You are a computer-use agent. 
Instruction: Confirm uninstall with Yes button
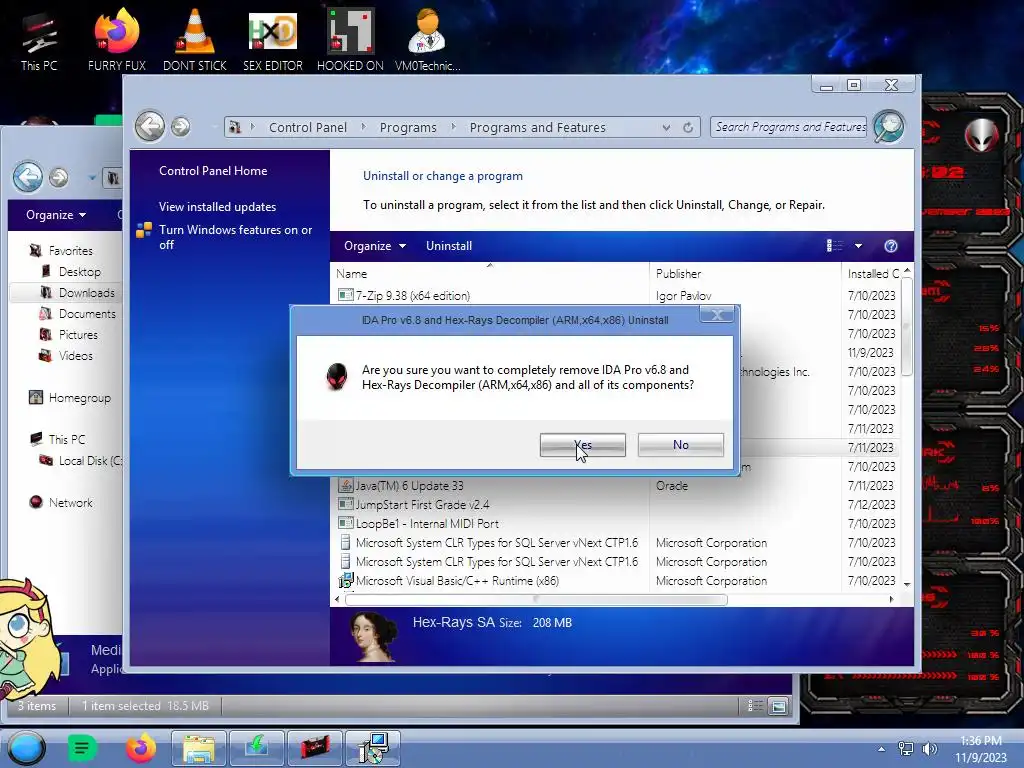583,445
